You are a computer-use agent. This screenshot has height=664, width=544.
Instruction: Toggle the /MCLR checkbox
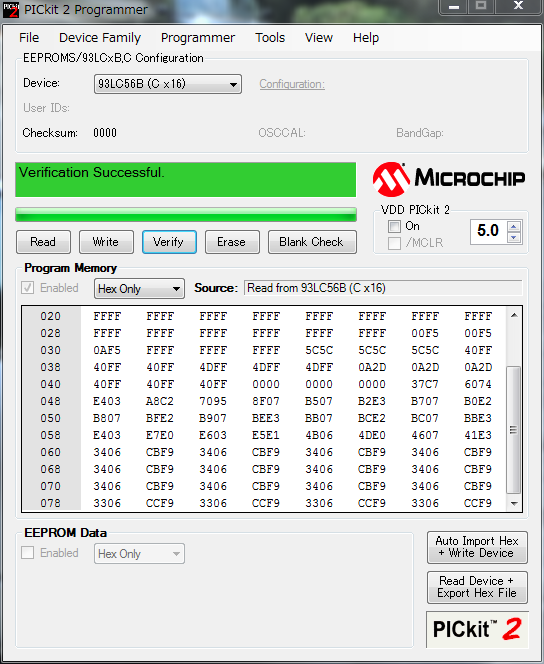[x=394, y=243]
